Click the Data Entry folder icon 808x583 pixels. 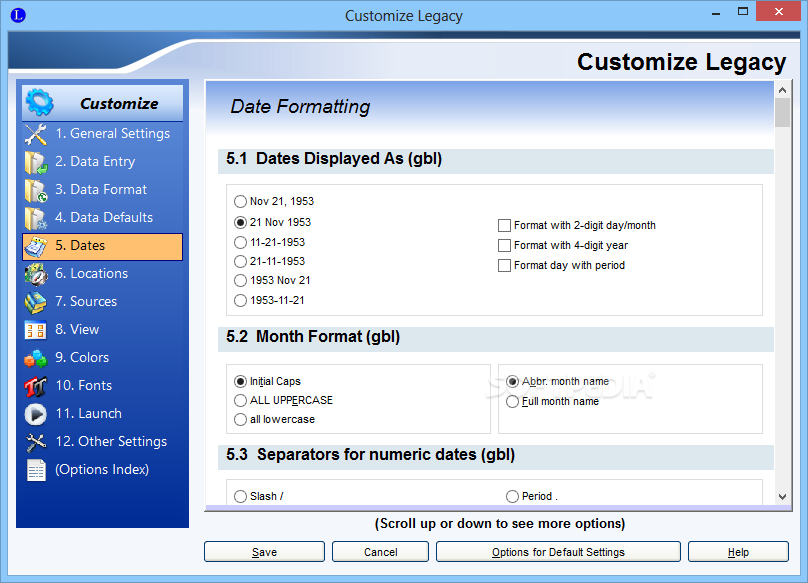coord(36,162)
